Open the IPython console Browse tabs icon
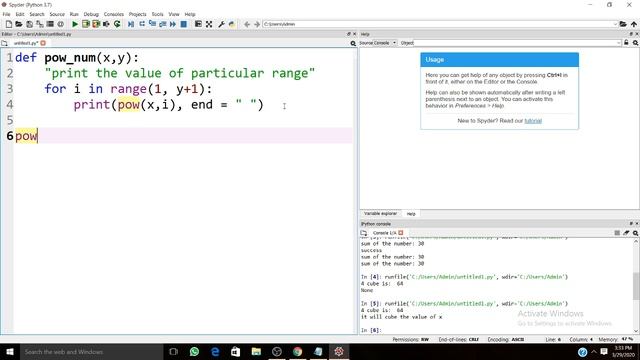 pos(364,233)
